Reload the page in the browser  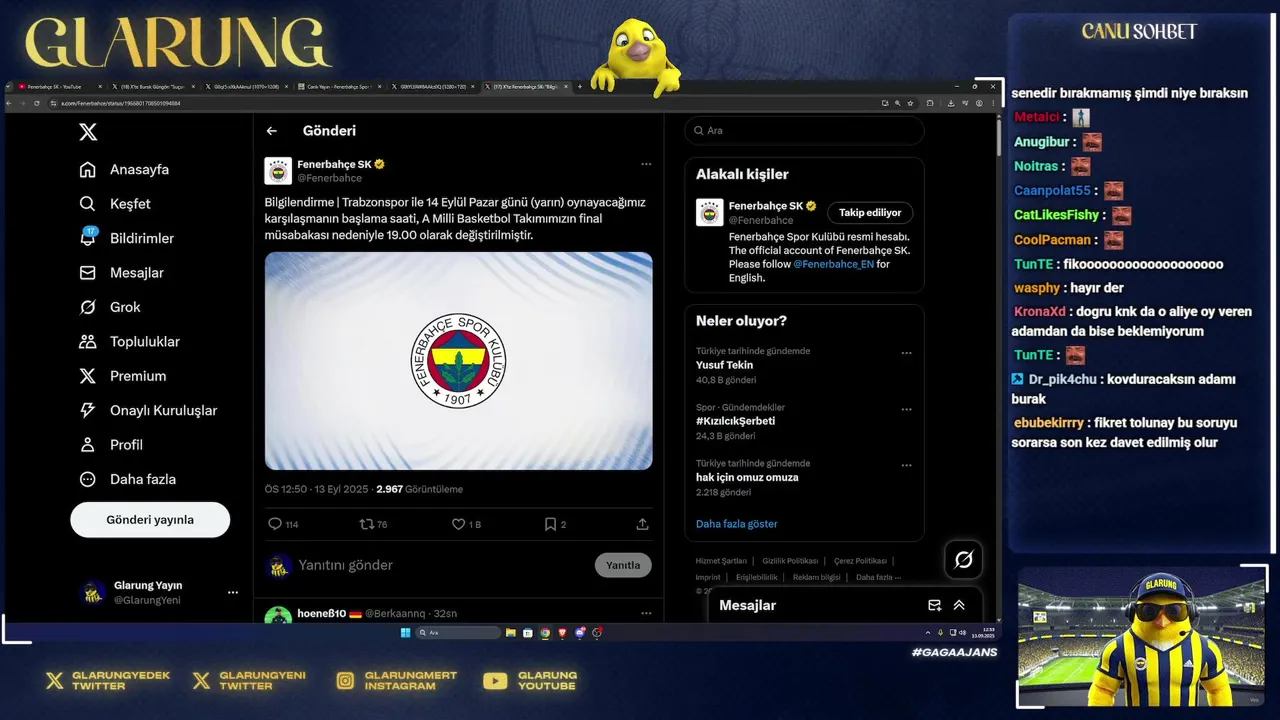point(37,103)
